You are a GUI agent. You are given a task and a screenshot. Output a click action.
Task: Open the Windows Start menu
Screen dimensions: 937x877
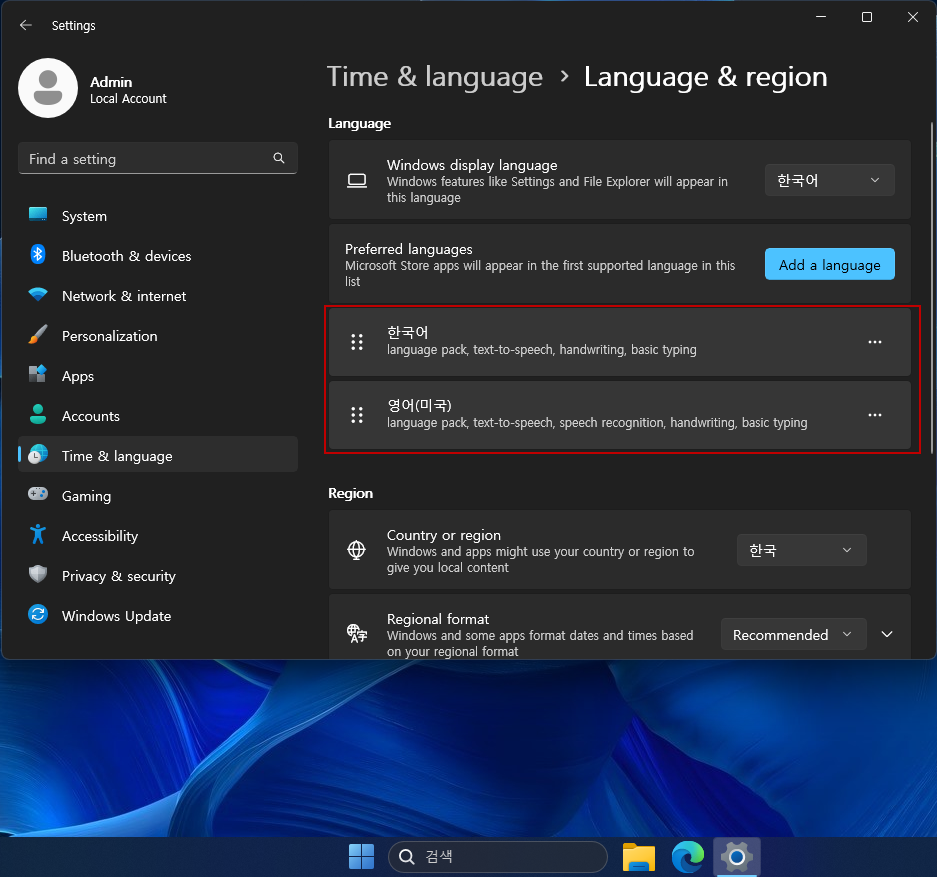pos(362,857)
